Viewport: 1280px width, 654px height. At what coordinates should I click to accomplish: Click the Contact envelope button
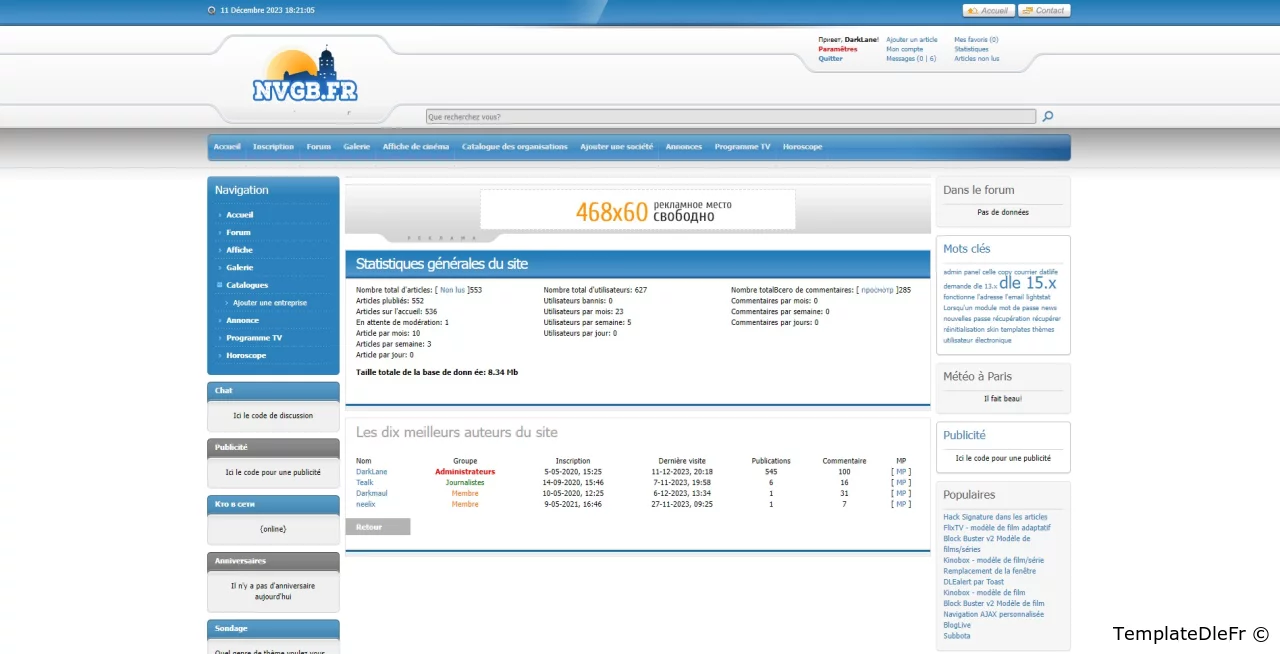pyautogui.click(x=1044, y=11)
